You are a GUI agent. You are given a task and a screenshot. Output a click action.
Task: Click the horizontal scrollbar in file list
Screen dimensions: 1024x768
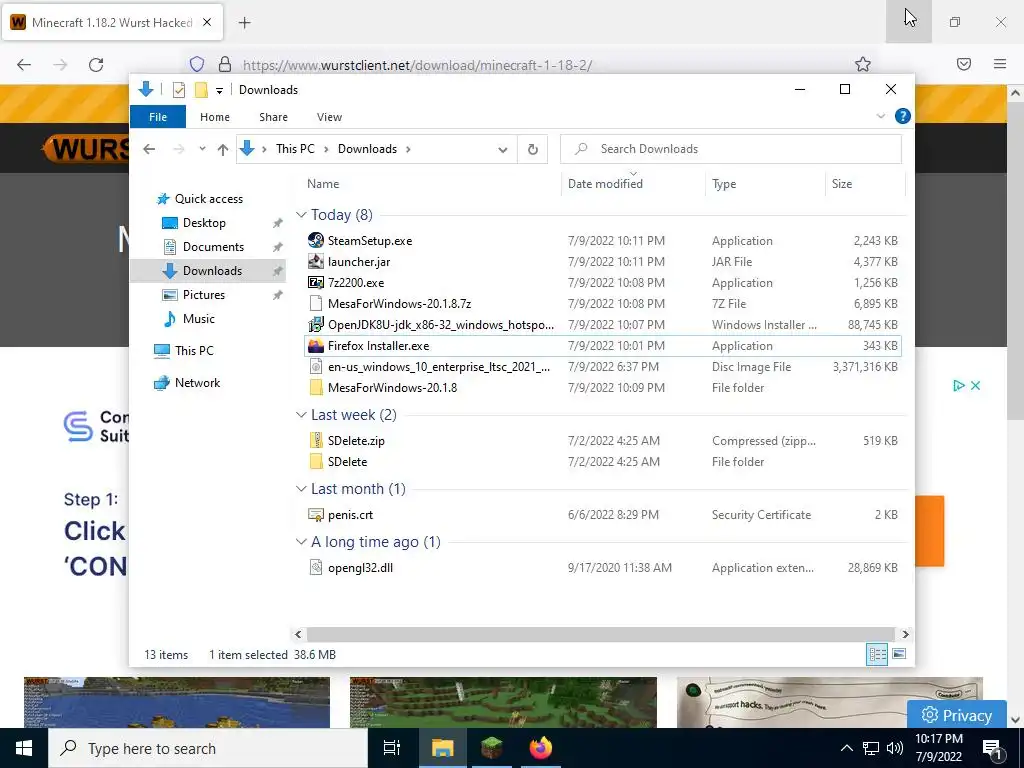point(600,634)
